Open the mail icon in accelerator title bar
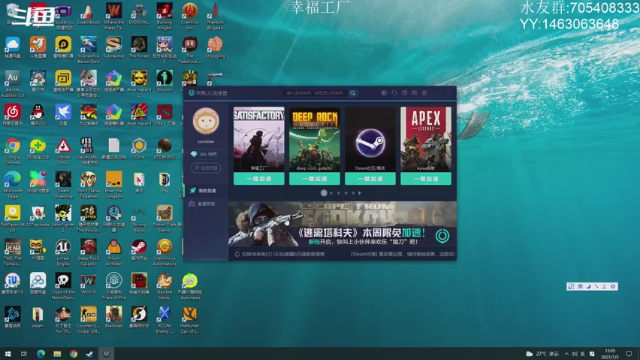The width and height of the screenshot is (640, 360). (x=414, y=93)
